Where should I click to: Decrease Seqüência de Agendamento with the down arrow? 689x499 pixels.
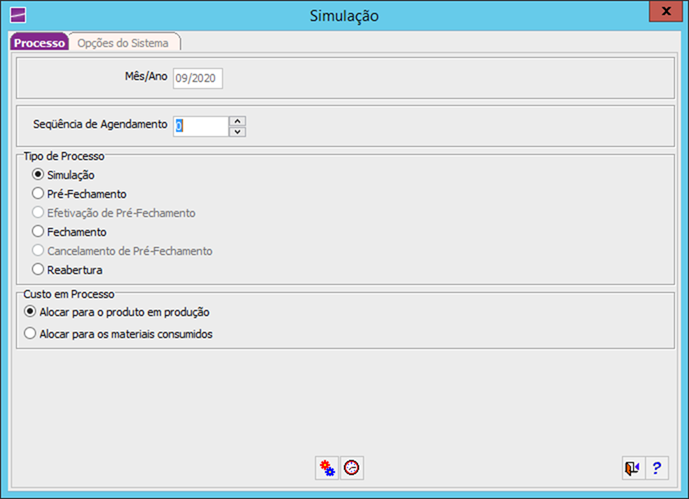coord(237,131)
